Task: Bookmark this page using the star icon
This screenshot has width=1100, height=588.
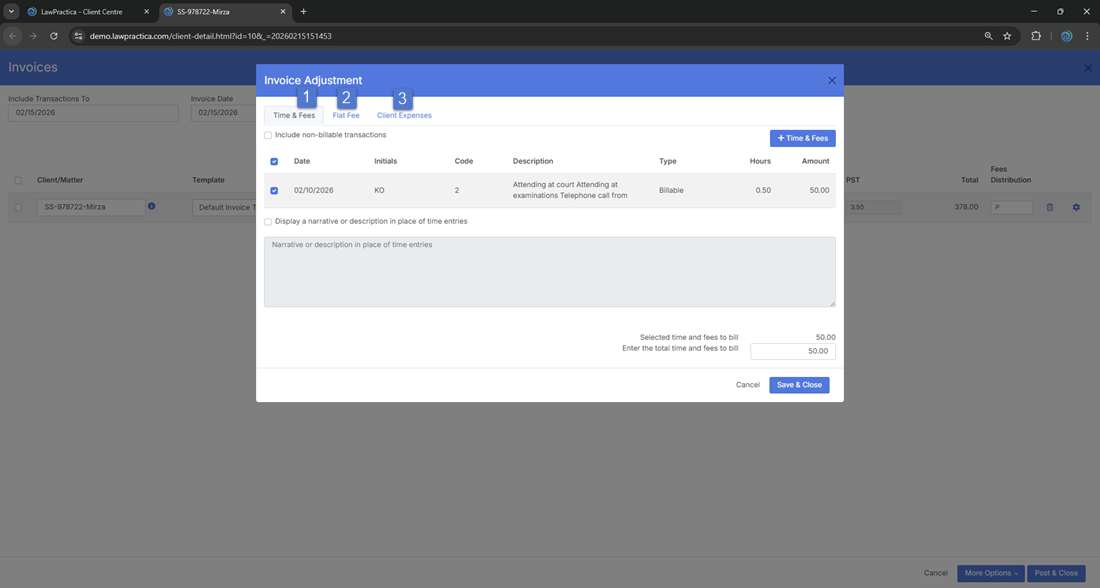Action: click(1007, 36)
